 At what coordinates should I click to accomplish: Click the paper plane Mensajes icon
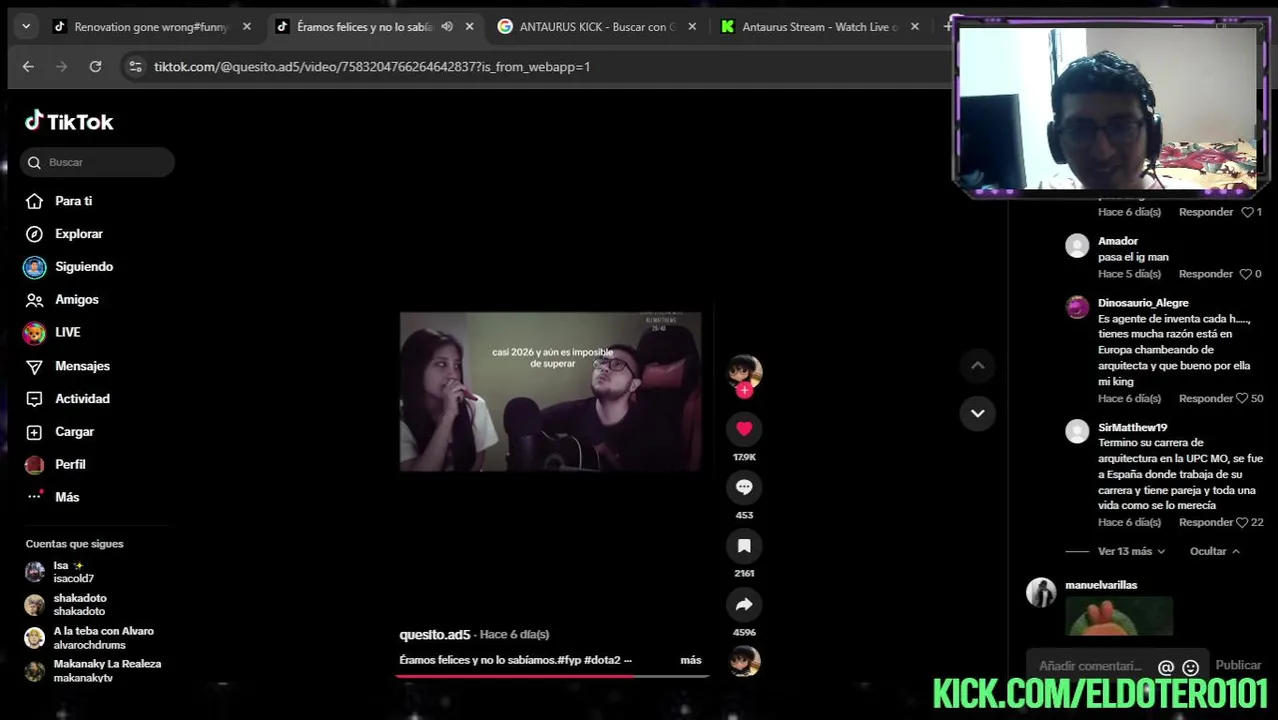coord(34,366)
